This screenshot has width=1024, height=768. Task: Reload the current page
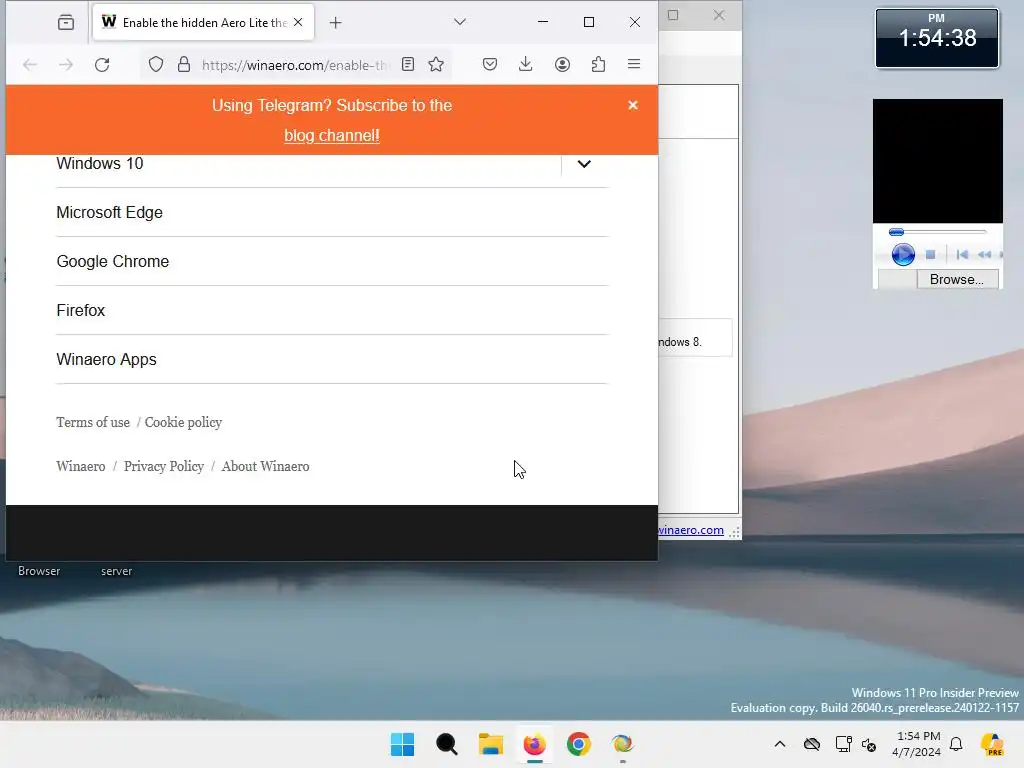pos(102,64)
